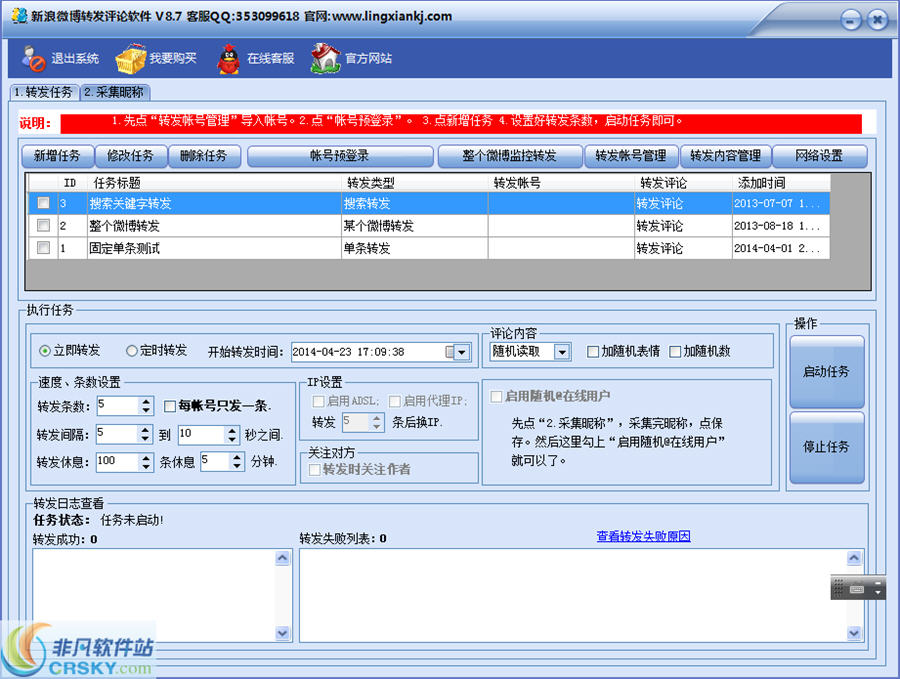Image resolution: width=900 pixels, height=679 pixels.
Task: Open the 我要购买 shopping basket icon
Action: coord(131,59)
